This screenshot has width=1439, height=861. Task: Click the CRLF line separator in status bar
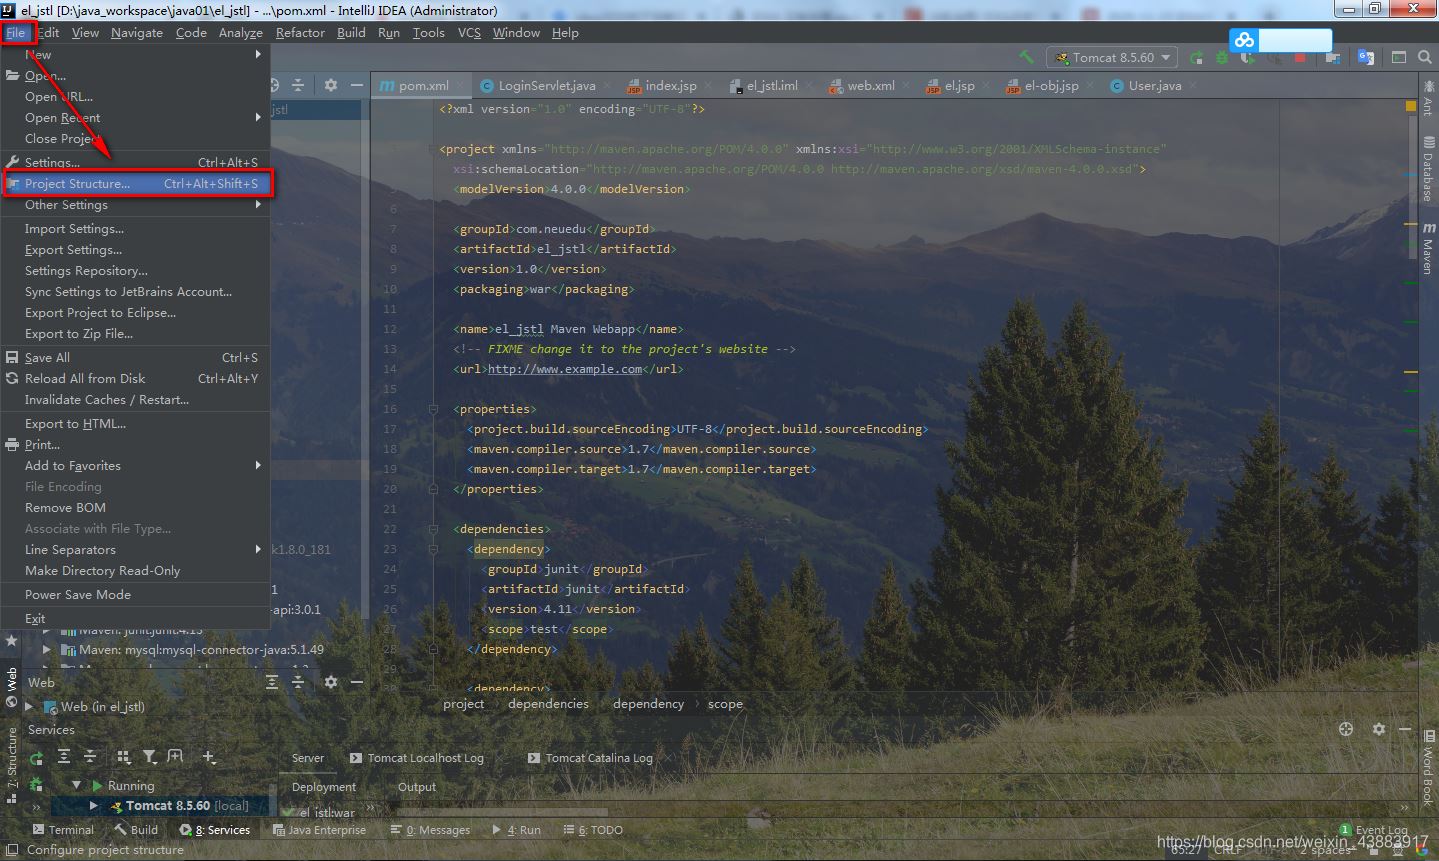(x=1228, y=850)
